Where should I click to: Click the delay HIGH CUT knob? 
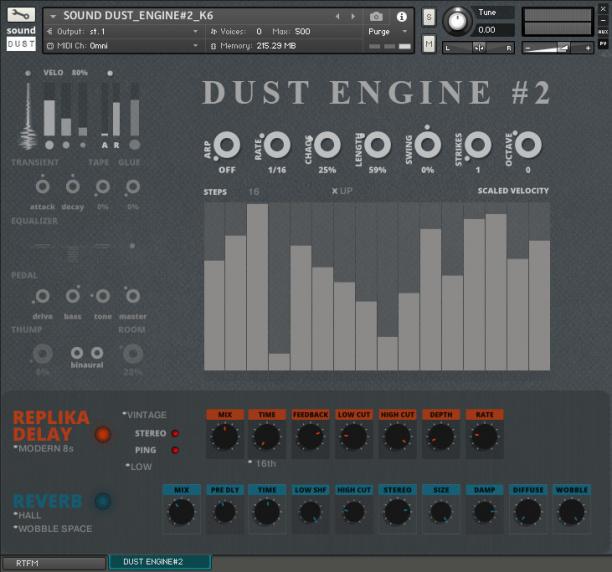(x=397, y=437)
